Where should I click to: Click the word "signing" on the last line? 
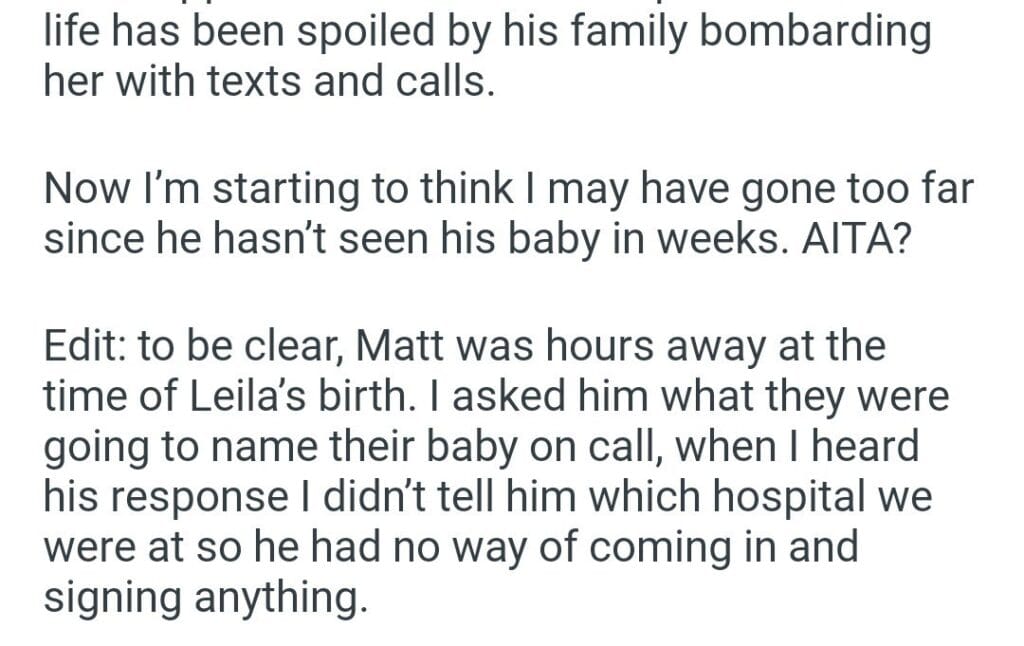pos(110,598)
